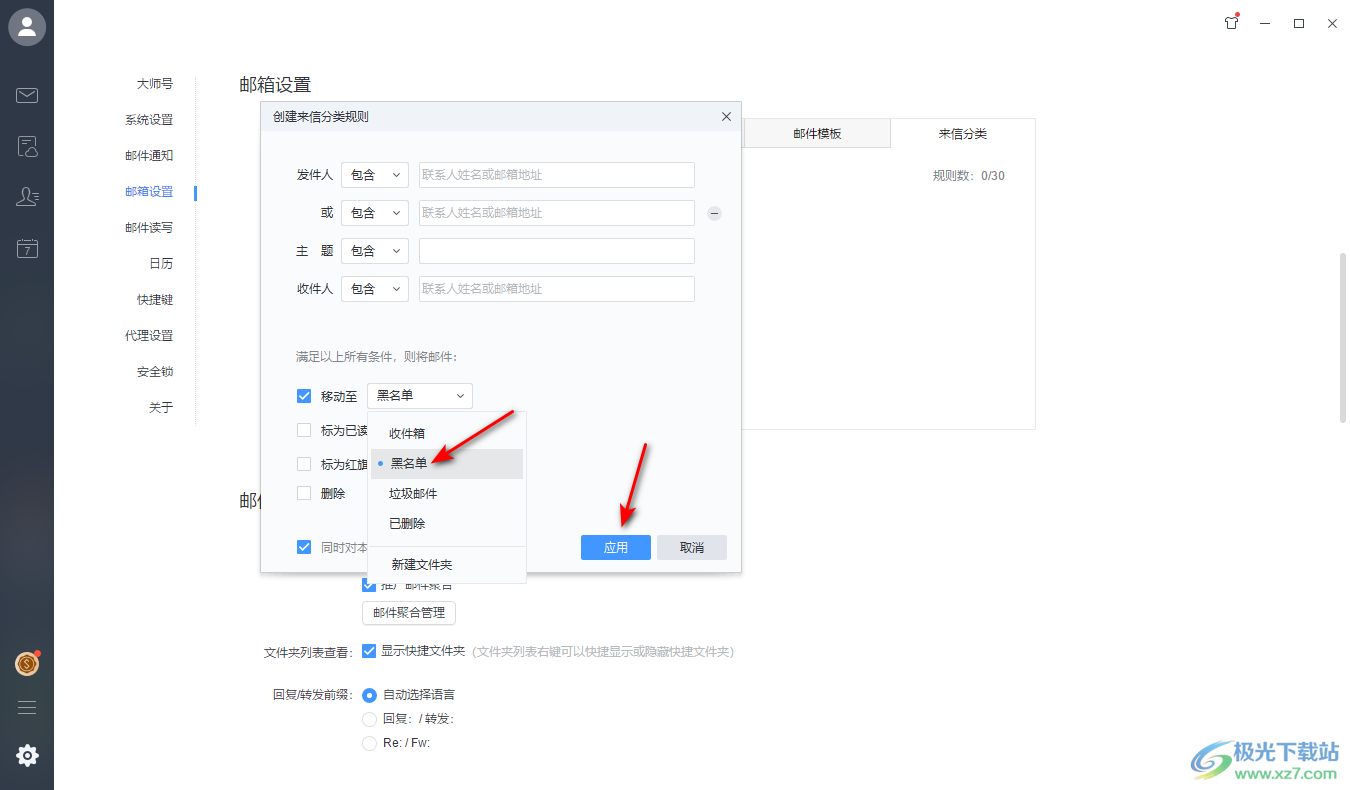This screenshot has width=1350, height=790.
Task: Open the 或 row 包含 dropdown
Action: point(375,213)
